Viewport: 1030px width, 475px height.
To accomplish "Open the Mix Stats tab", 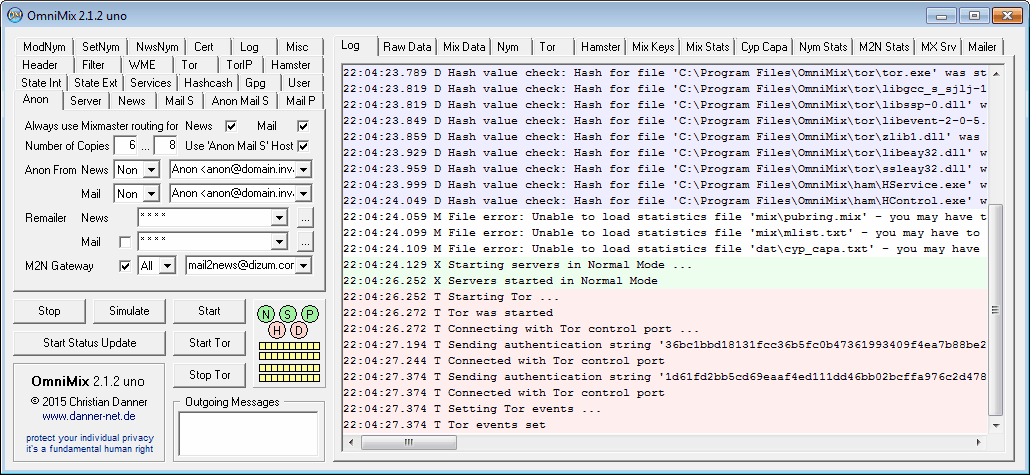I will (707, 47).
